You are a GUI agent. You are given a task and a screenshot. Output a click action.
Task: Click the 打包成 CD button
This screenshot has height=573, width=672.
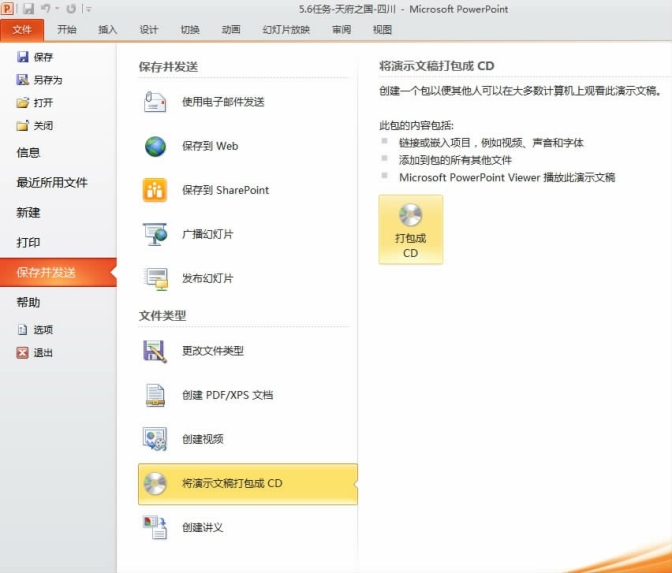[x=411, y=230]
